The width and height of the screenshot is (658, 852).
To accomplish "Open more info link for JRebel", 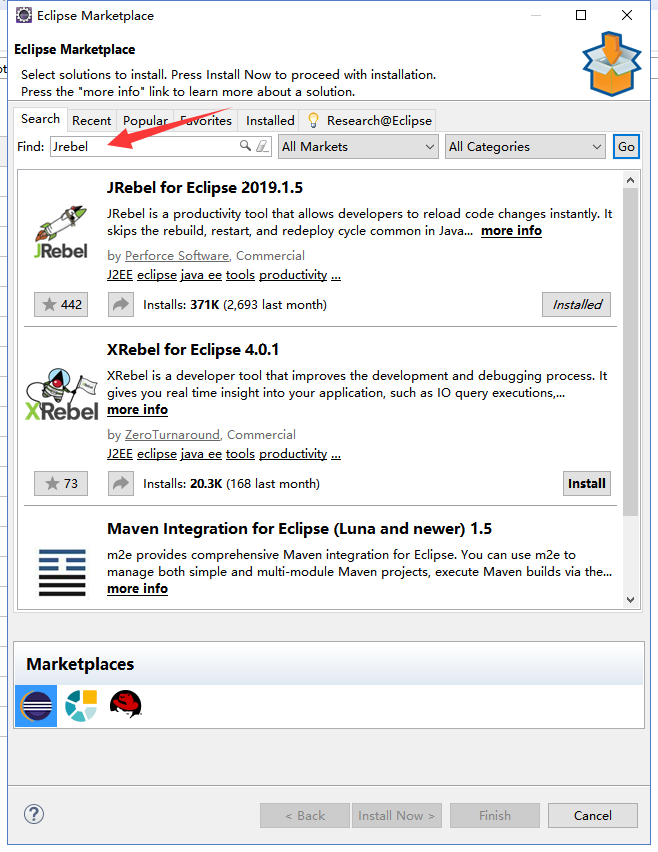I will (511, 231).
